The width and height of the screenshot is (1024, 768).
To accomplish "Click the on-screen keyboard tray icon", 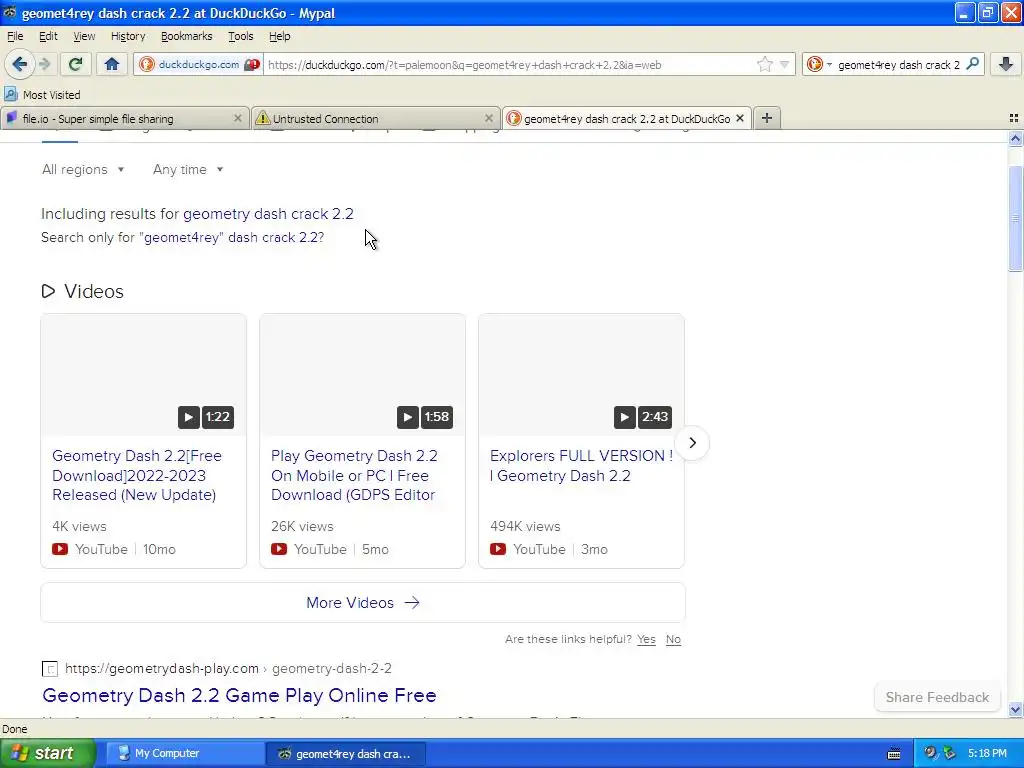I will pyautogui.click(x=894, y=754).
